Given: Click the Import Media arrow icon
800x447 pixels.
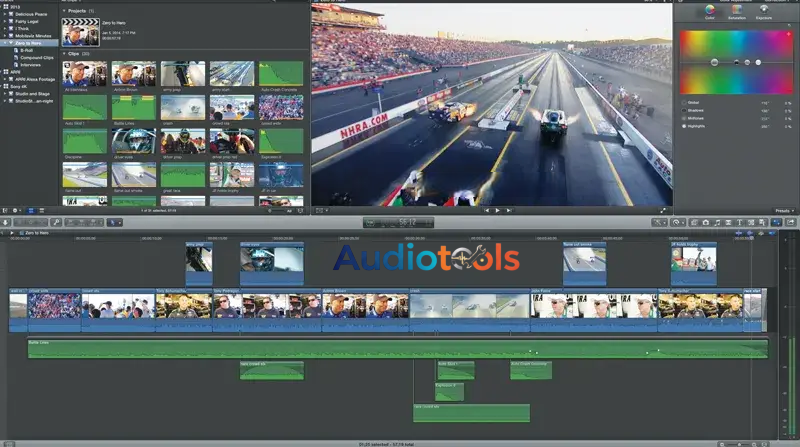Looking at the screenshot, I should tap(6, 222).
